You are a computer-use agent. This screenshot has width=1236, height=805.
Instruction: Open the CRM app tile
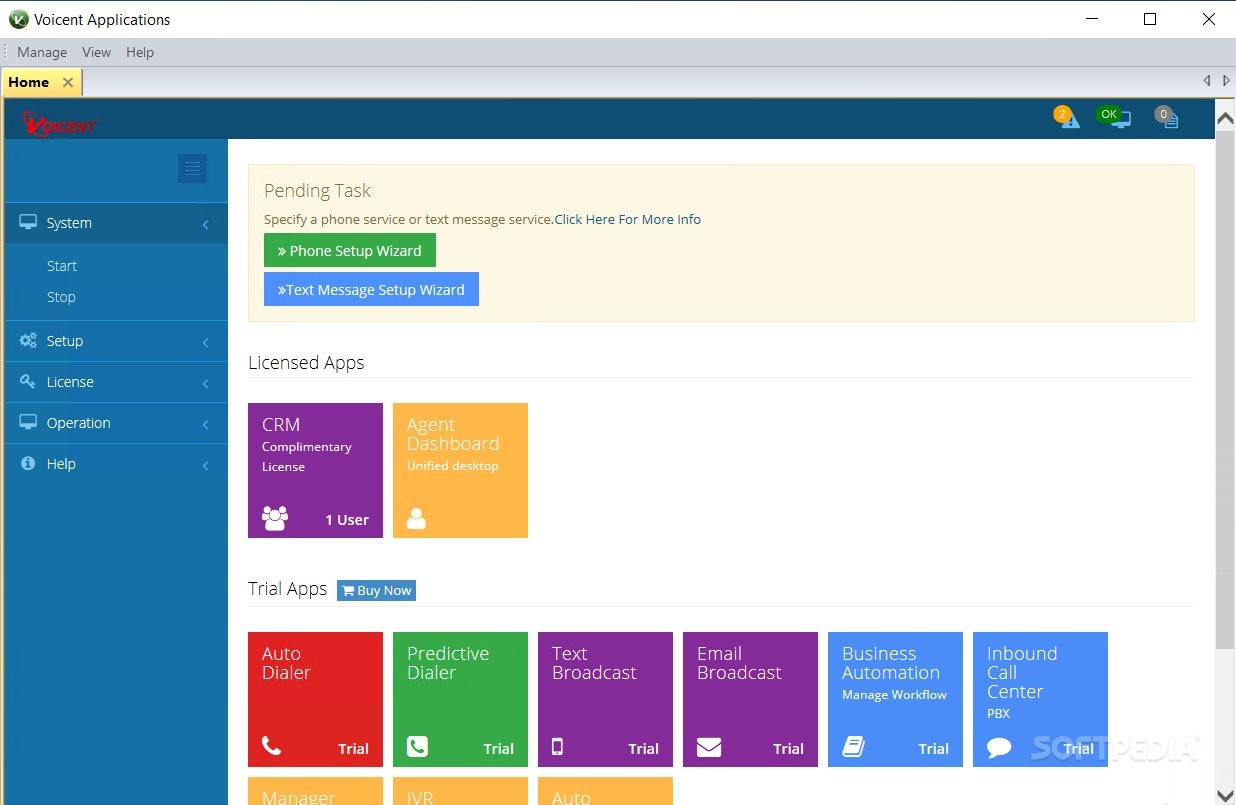pyautogui.click(x=315, y=470)
